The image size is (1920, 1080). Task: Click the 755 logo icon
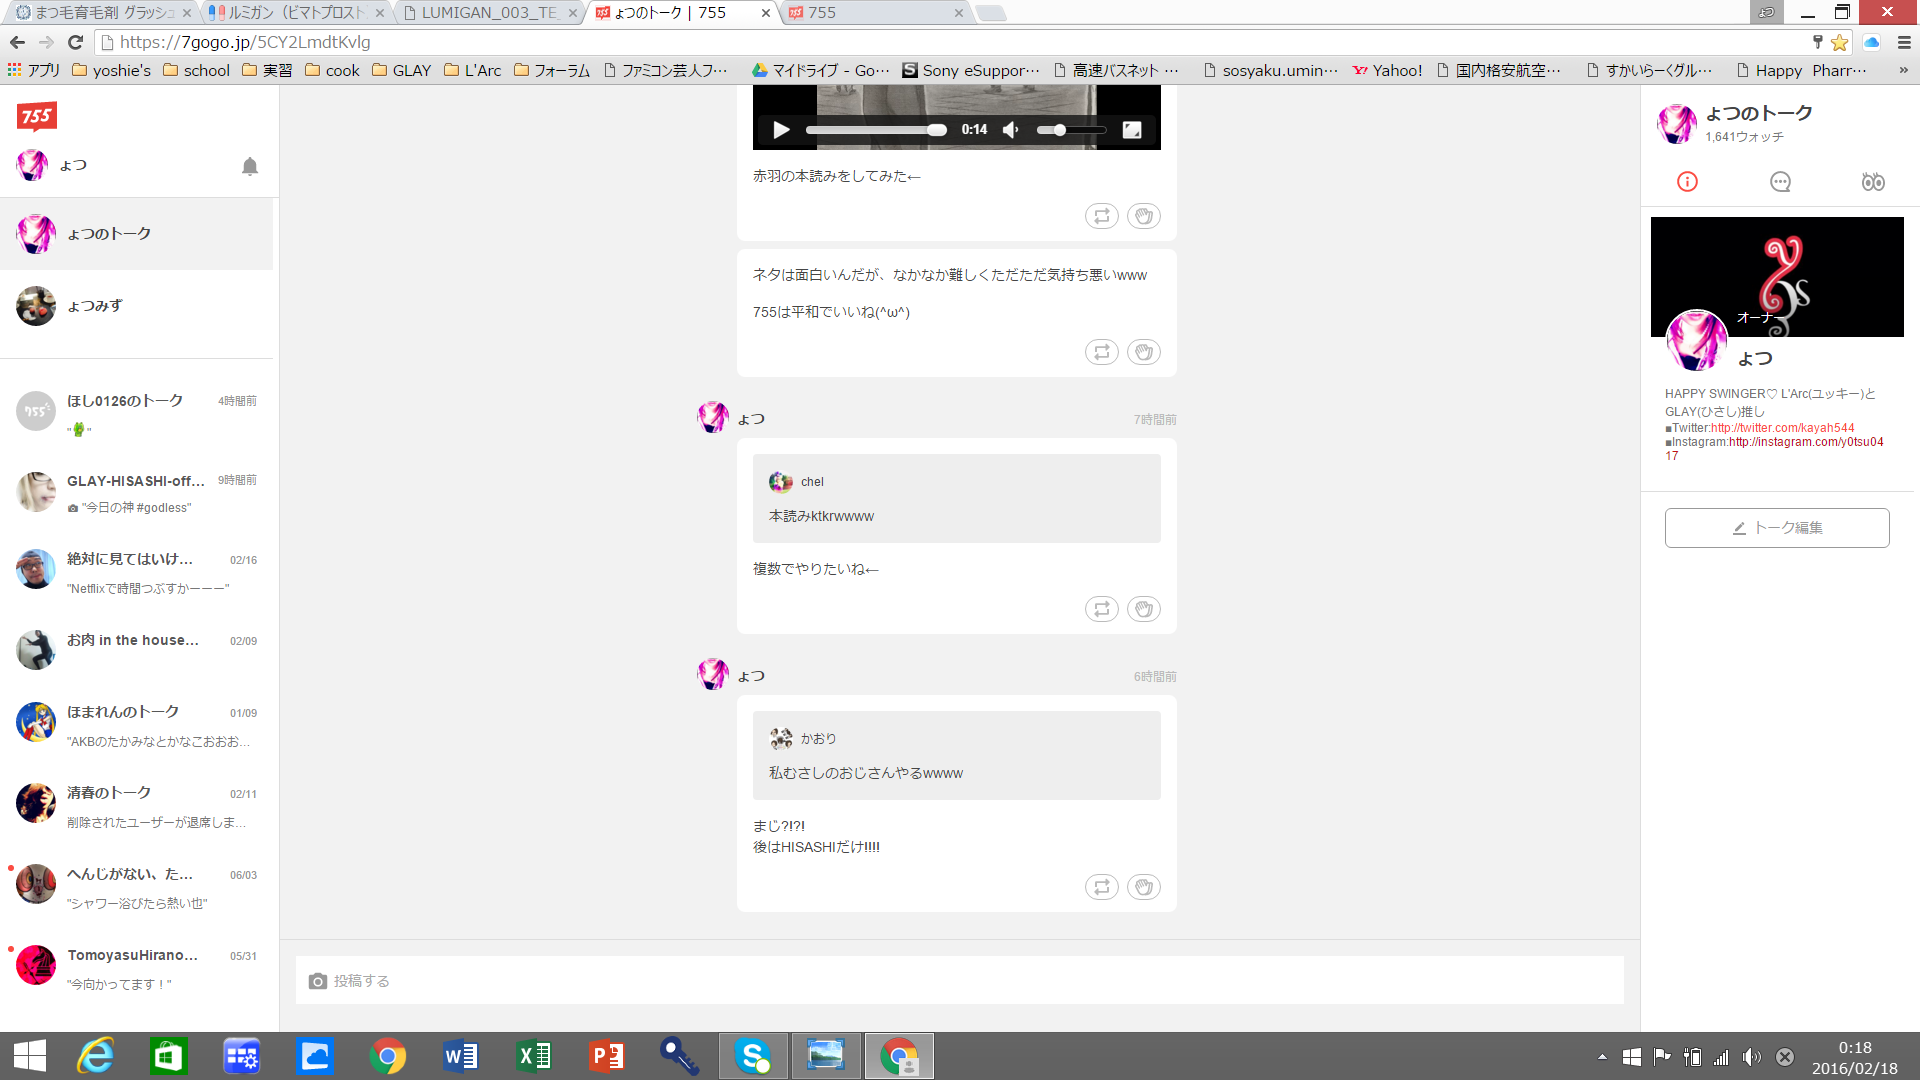37,116
